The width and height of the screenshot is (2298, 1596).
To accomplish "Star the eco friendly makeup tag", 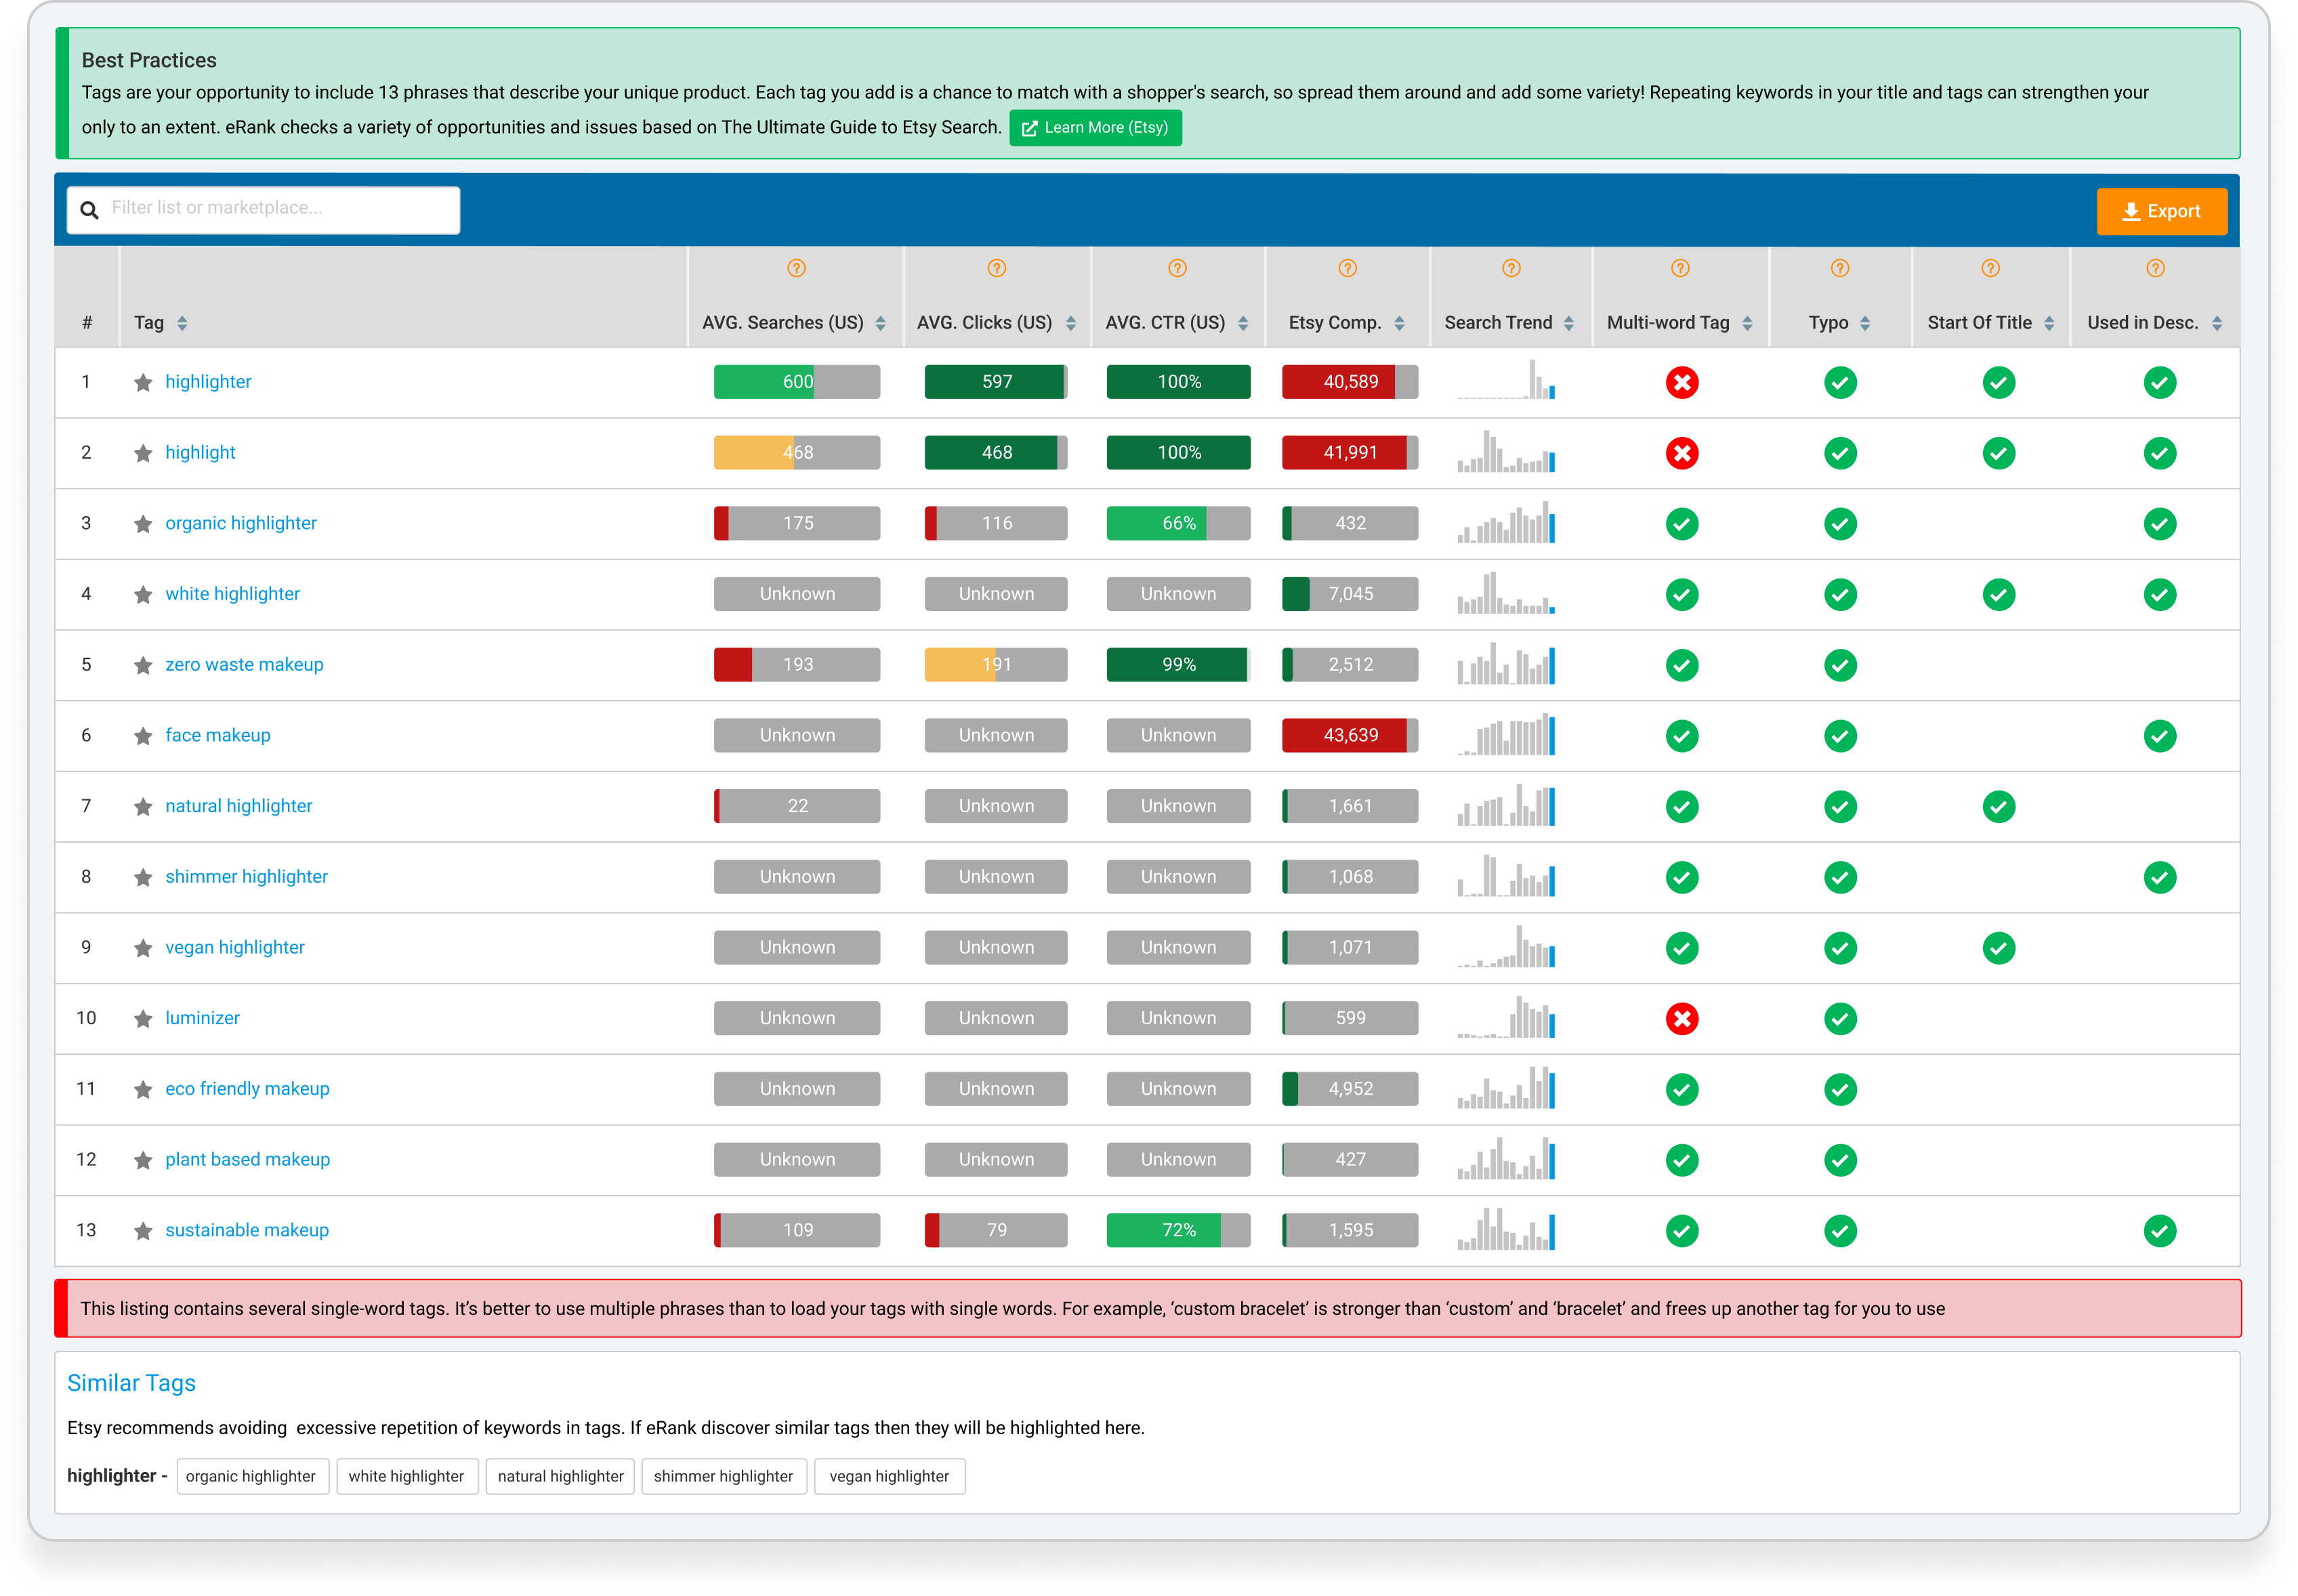I will click(x=143, y=1089).
